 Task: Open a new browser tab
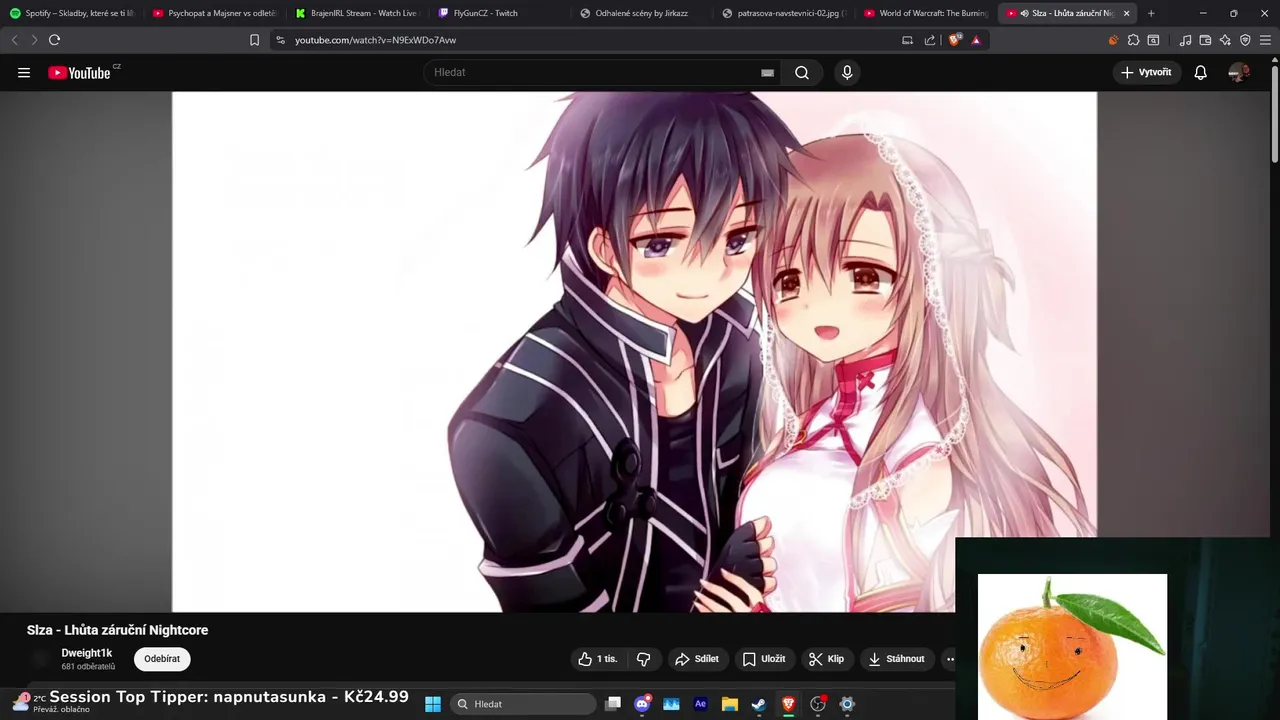pos(1151,13)
